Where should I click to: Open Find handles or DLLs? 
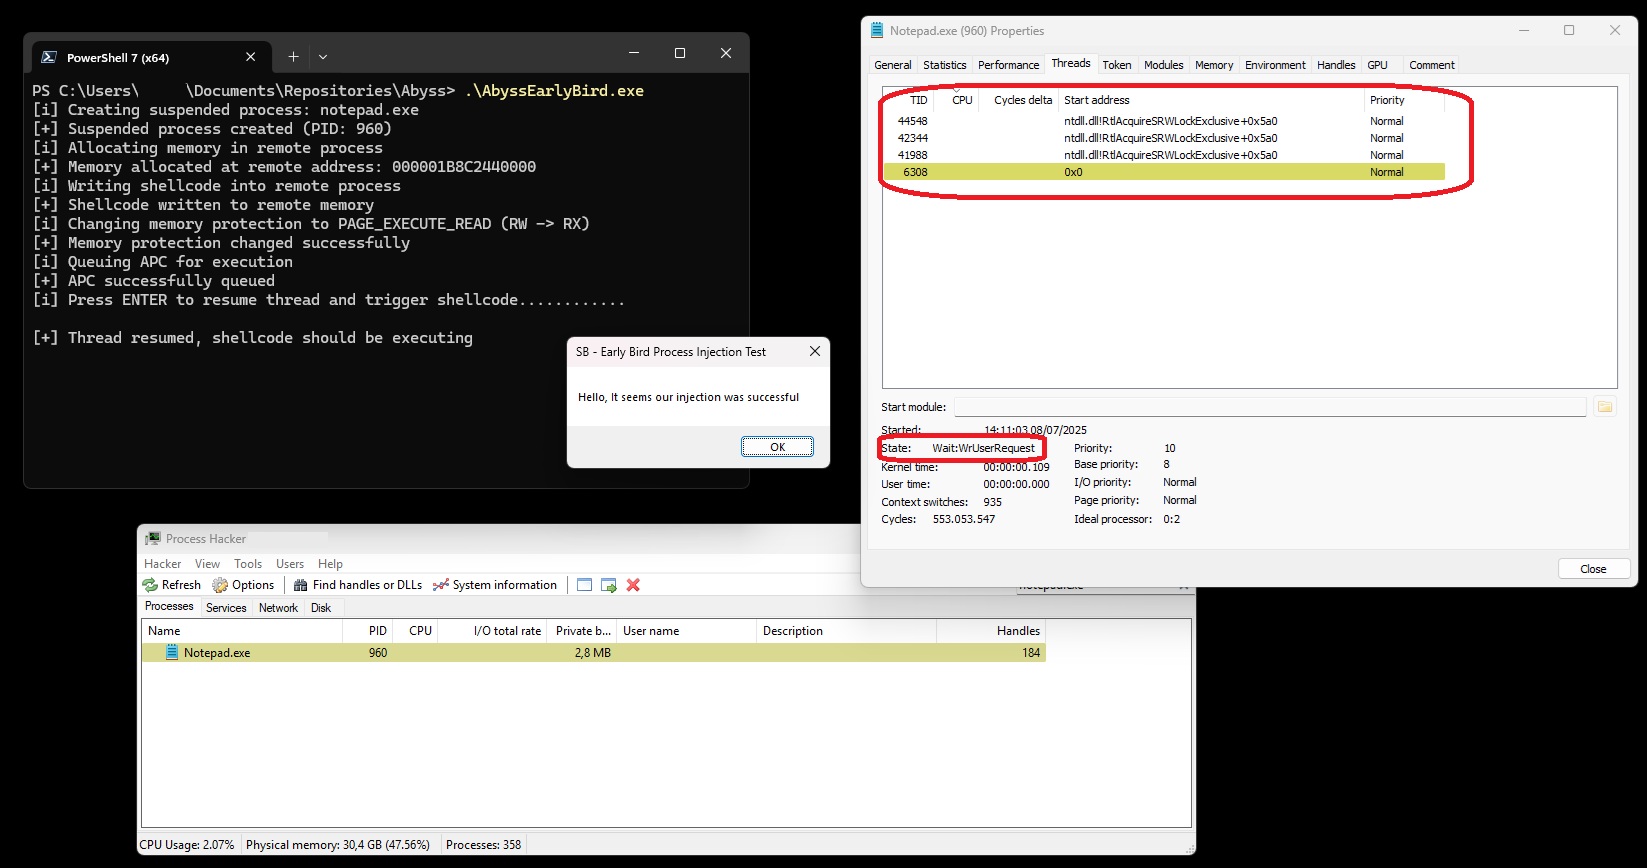pyautogui.click(x=357, y=585)
